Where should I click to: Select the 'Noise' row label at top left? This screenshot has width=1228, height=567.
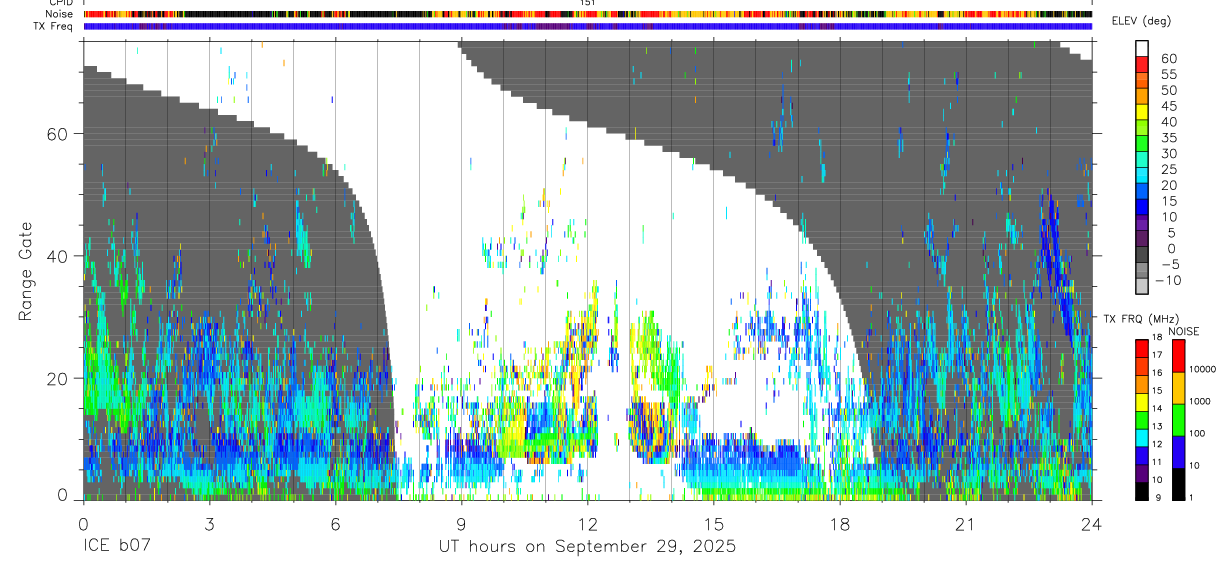60,15
